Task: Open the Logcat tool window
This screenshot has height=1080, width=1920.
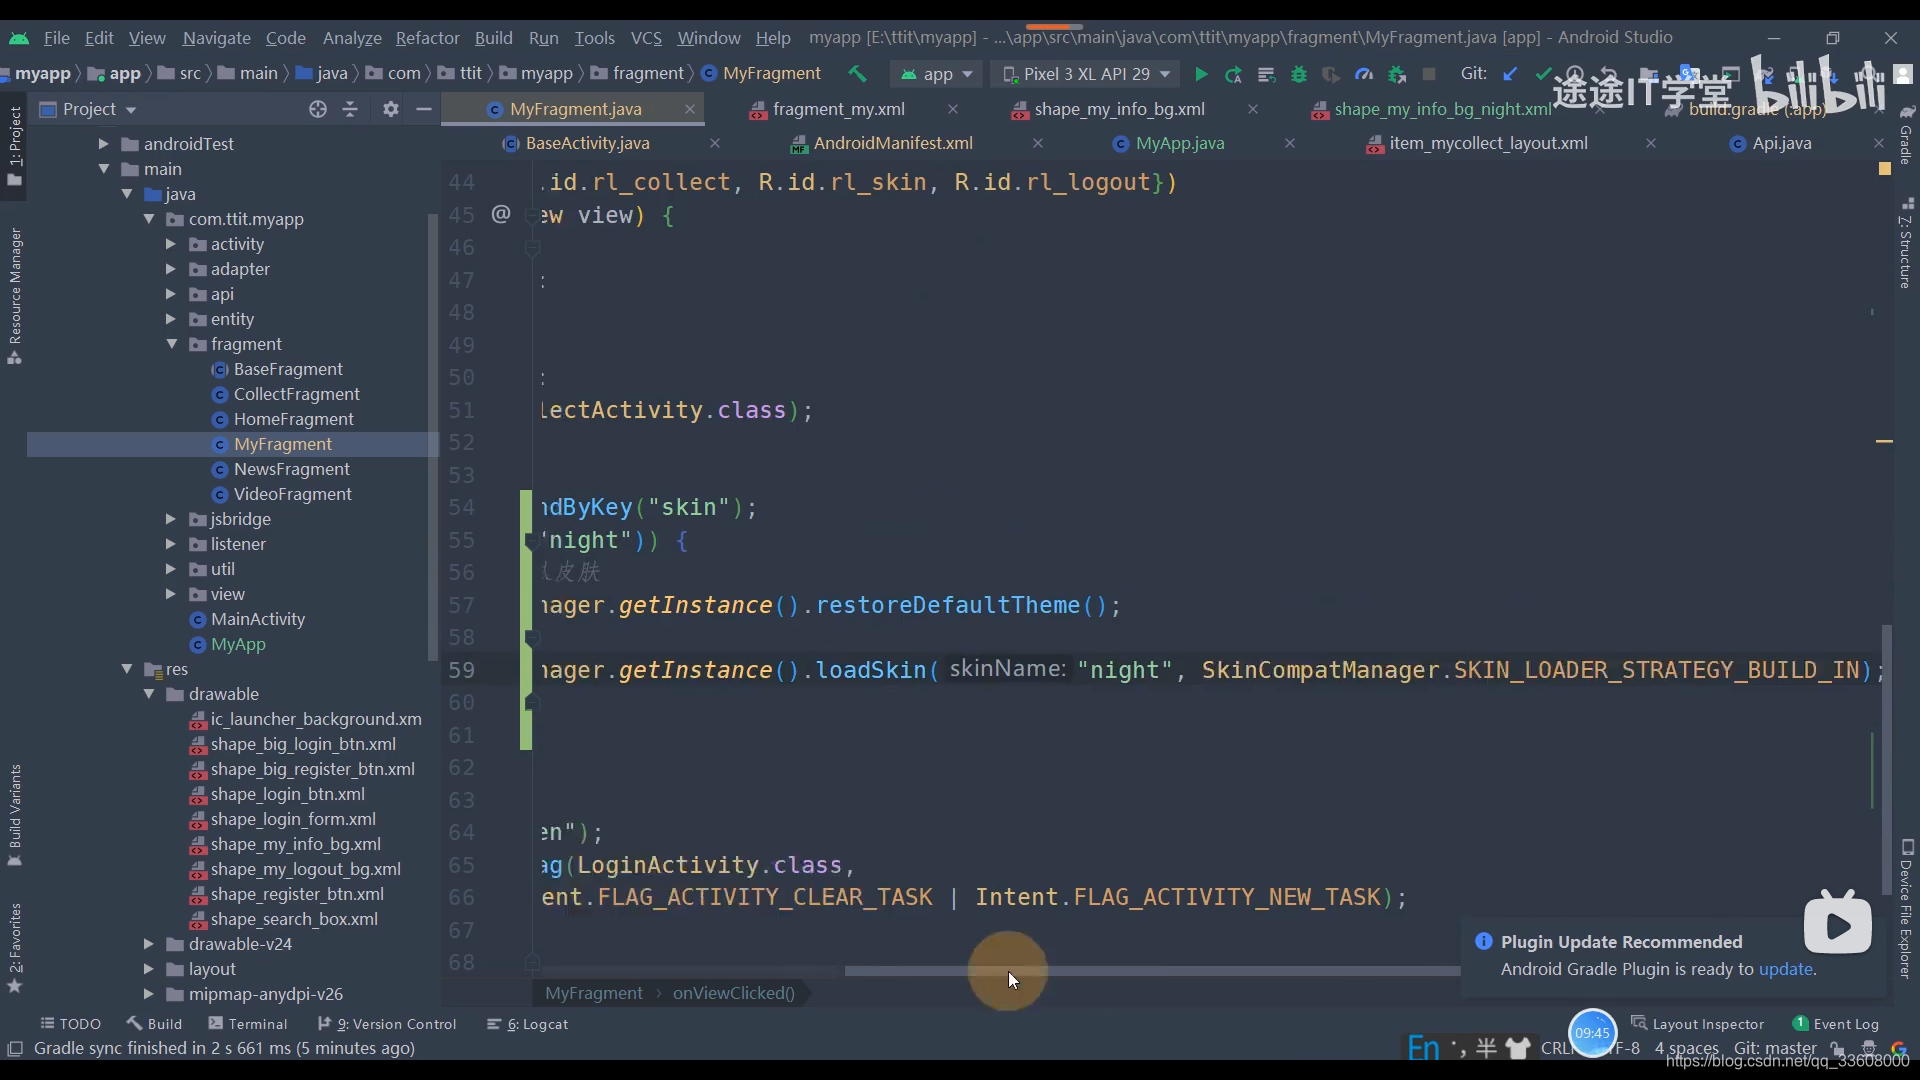Action: coord(528,1024)
